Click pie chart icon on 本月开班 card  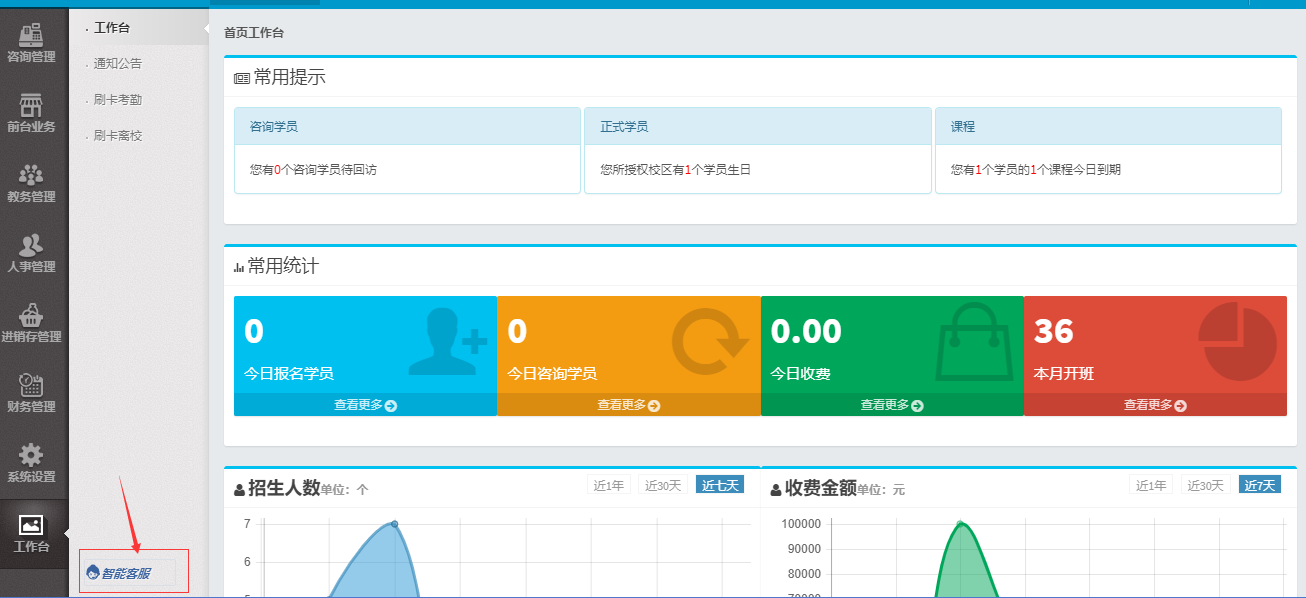pos(1238,341)
